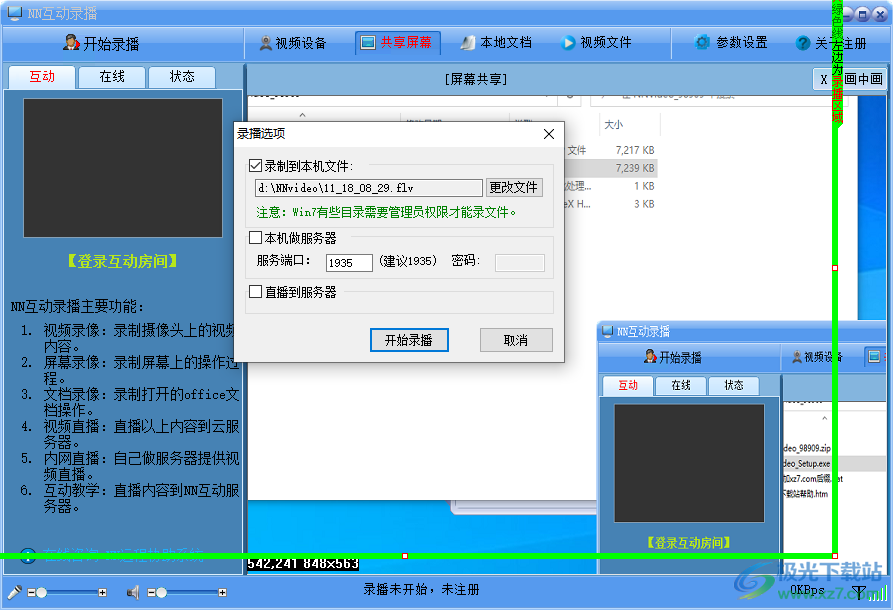
Task: Click the [屏幕共享] panel title
Action: click(x=476, y=79)
